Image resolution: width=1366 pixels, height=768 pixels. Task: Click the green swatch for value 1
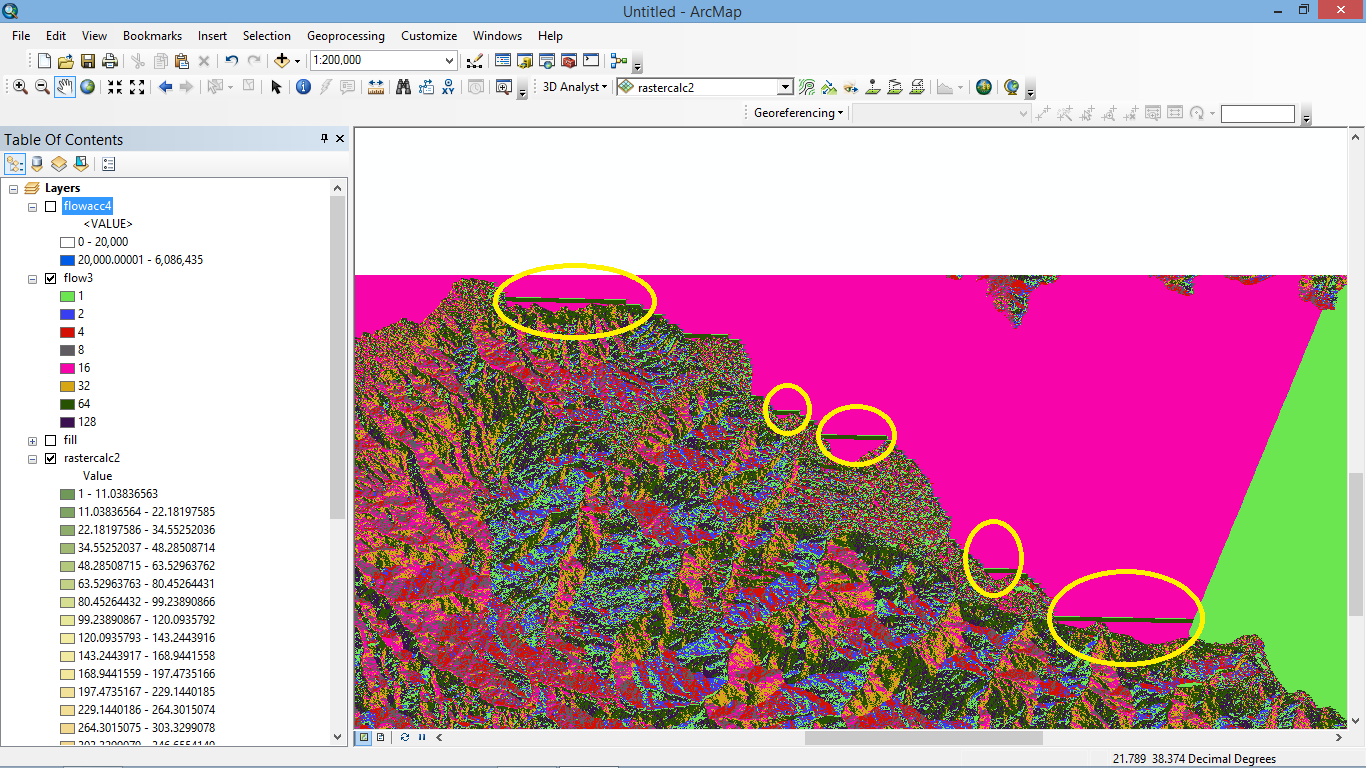(67, 297)
